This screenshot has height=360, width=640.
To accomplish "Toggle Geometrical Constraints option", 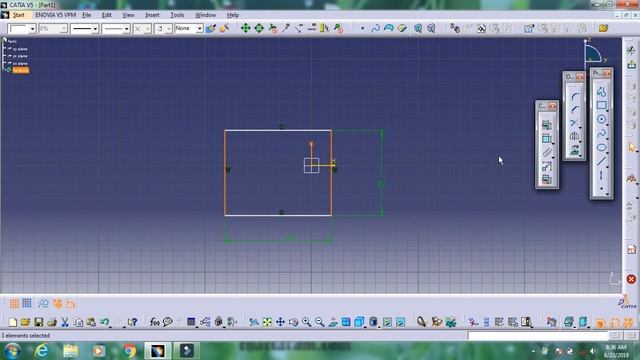I will (x=58, y=304).
